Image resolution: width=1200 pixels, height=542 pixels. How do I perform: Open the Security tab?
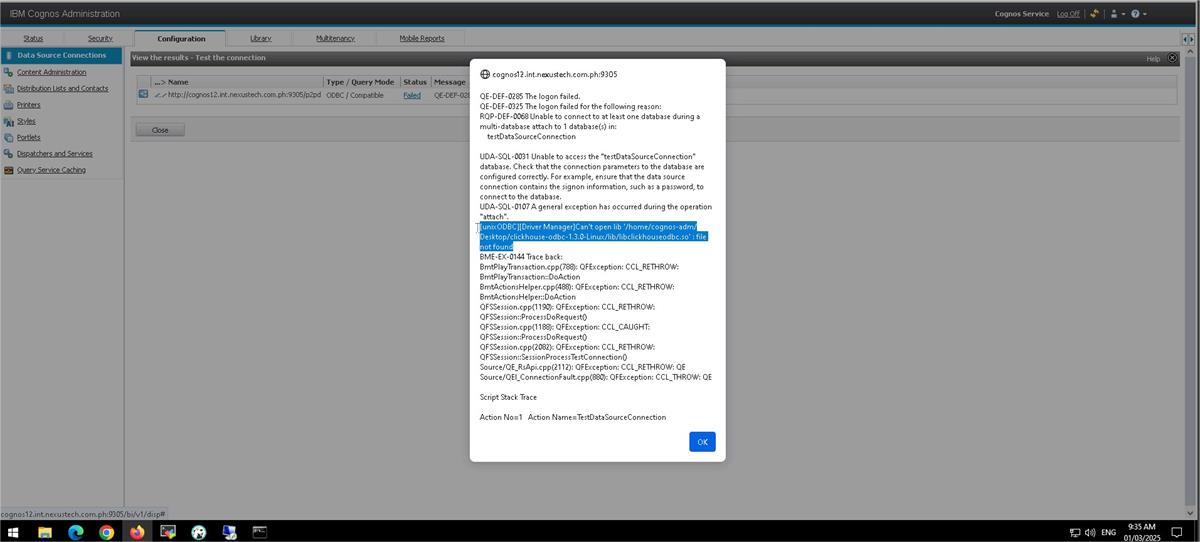coord(100,38)
